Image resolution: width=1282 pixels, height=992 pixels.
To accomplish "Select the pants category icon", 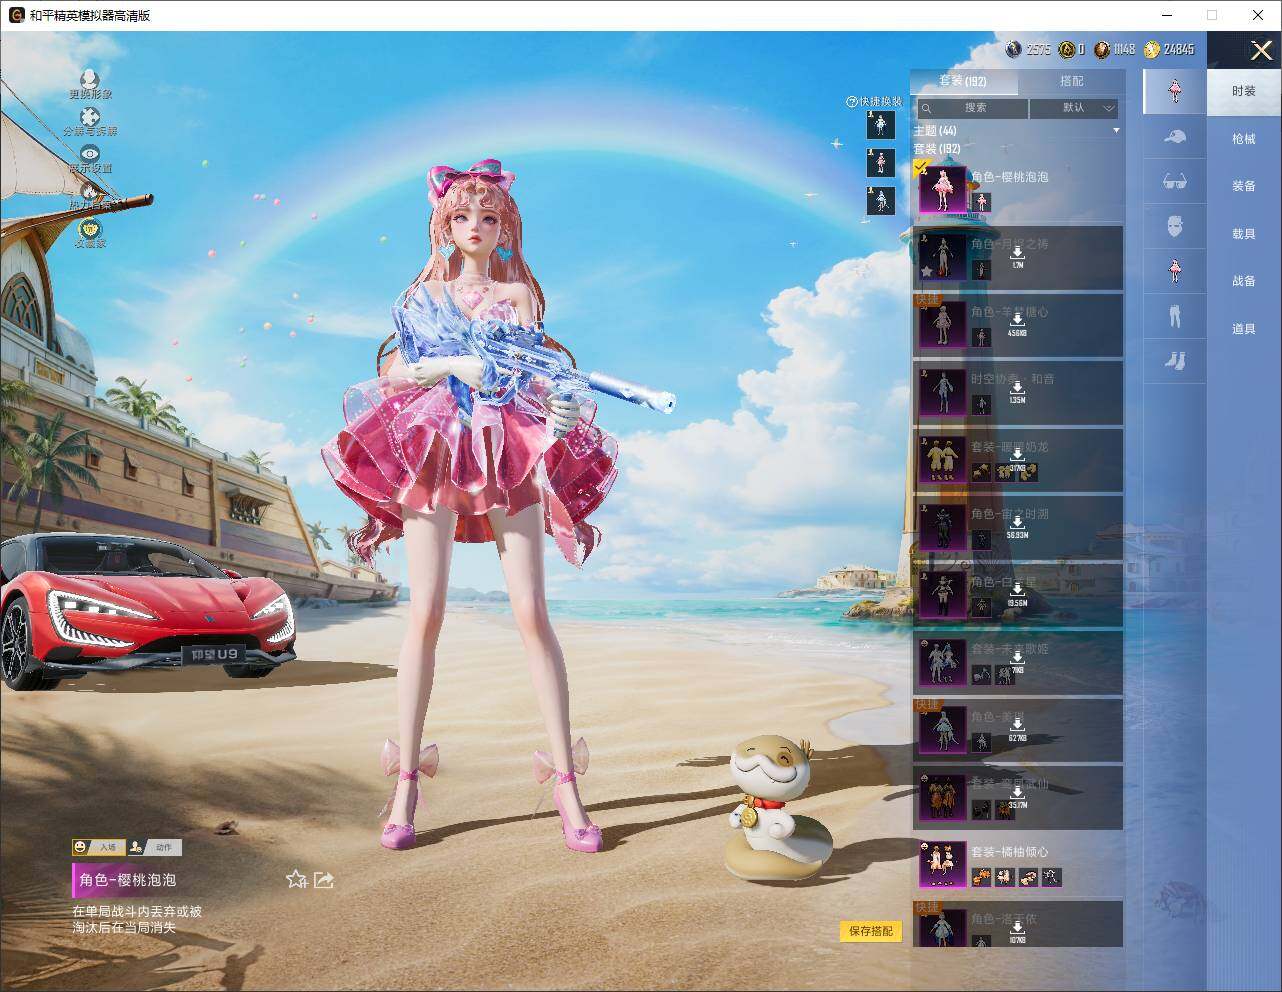I will coord(1175,316).
